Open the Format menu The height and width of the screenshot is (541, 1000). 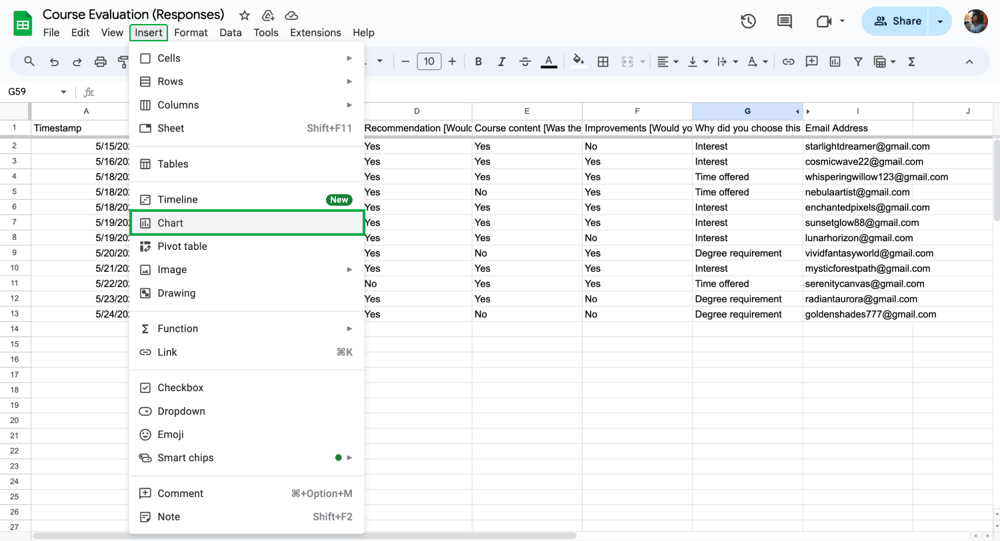coord(190,33)
